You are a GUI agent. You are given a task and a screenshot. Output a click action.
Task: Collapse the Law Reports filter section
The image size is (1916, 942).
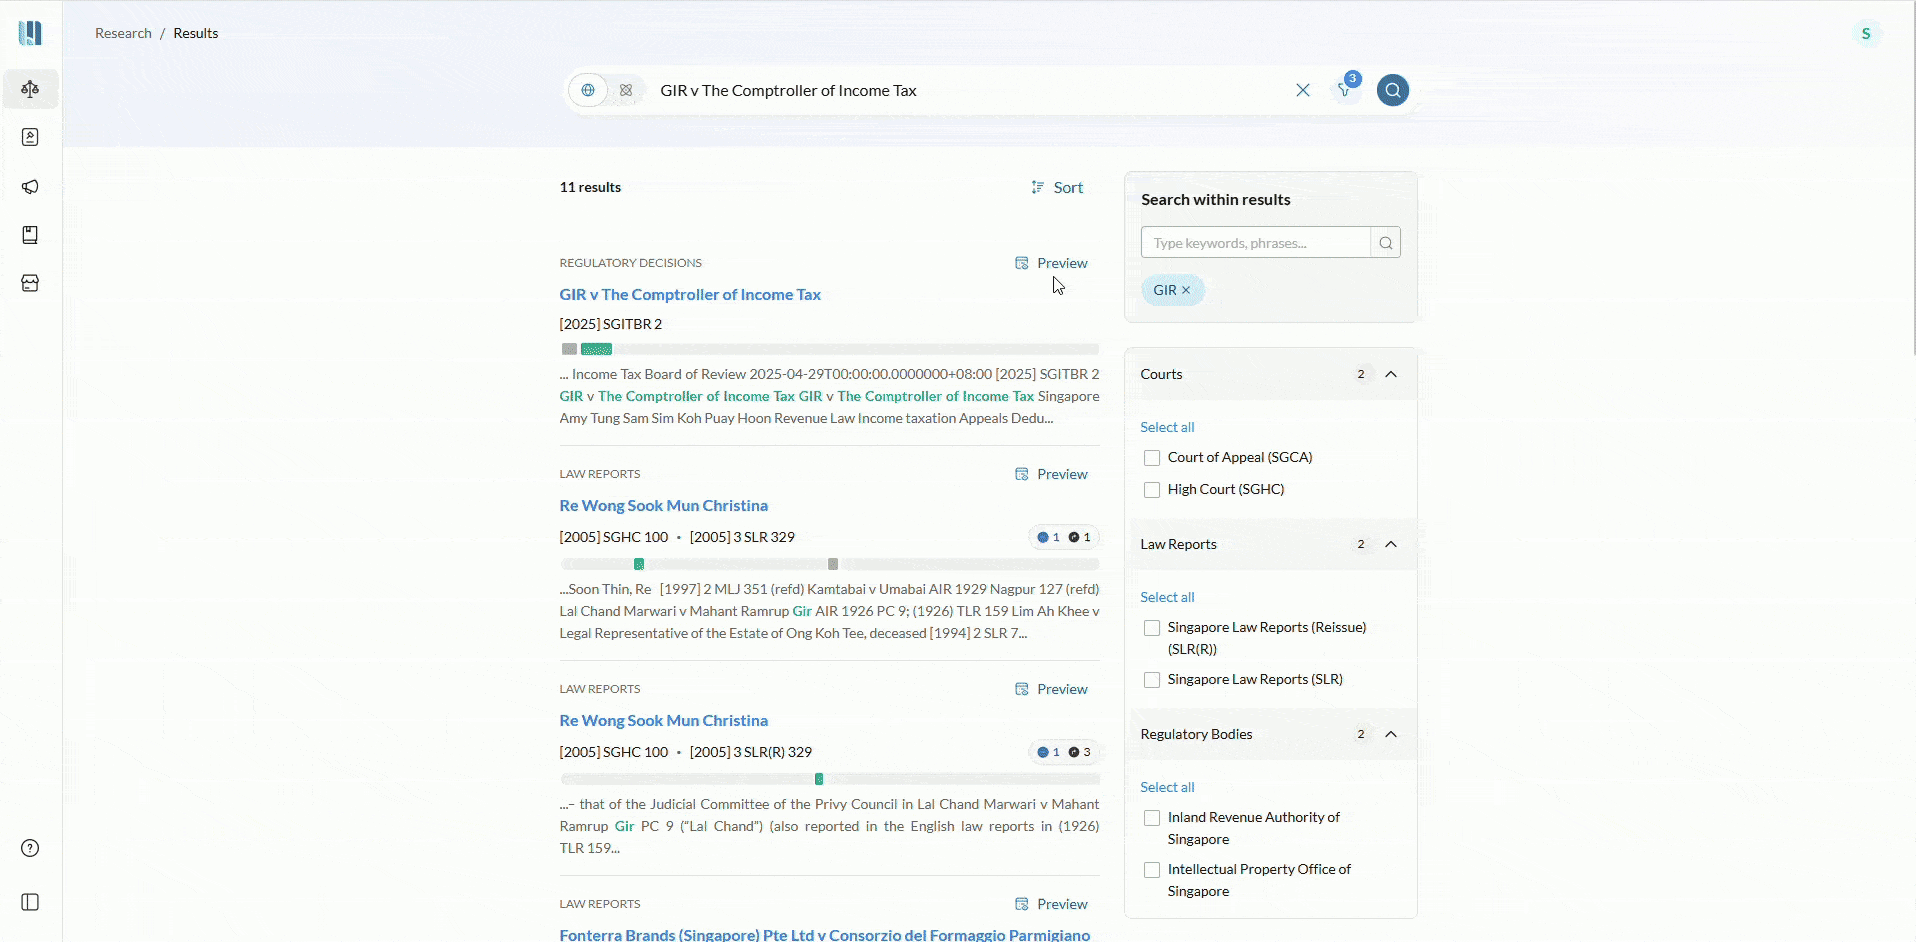(1390, 544)
